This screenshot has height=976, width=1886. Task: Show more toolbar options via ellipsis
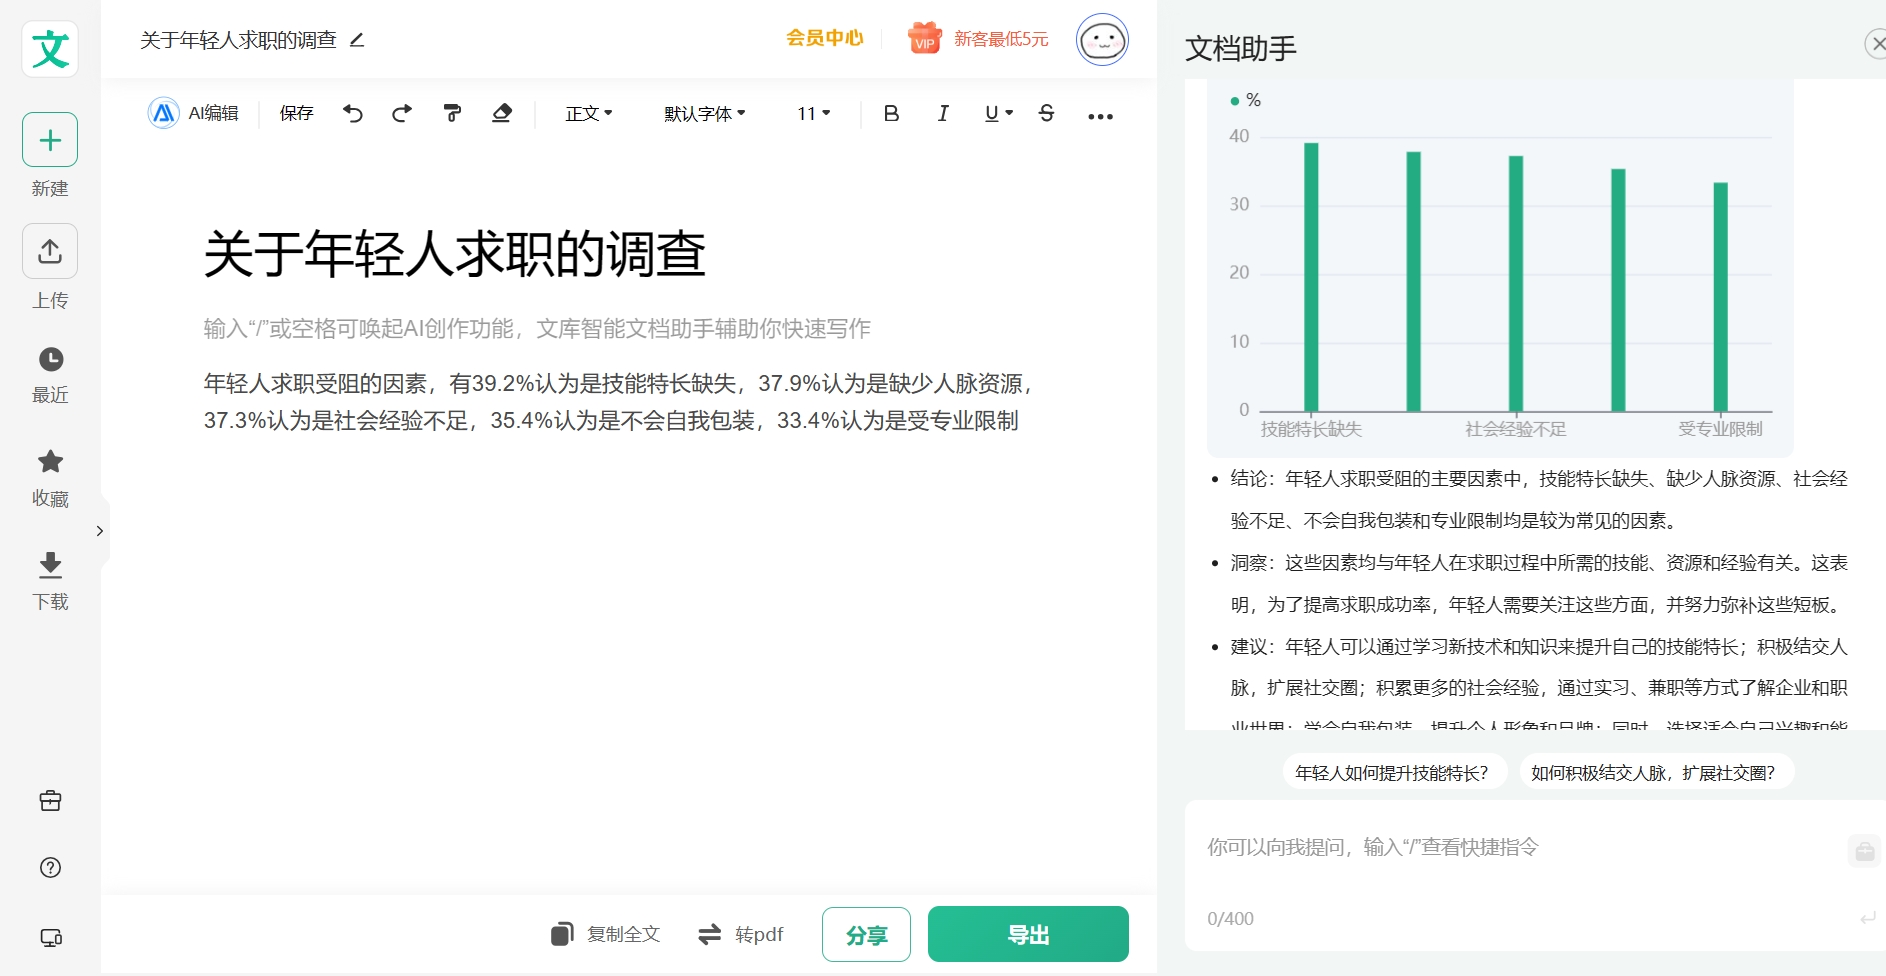1100,116
